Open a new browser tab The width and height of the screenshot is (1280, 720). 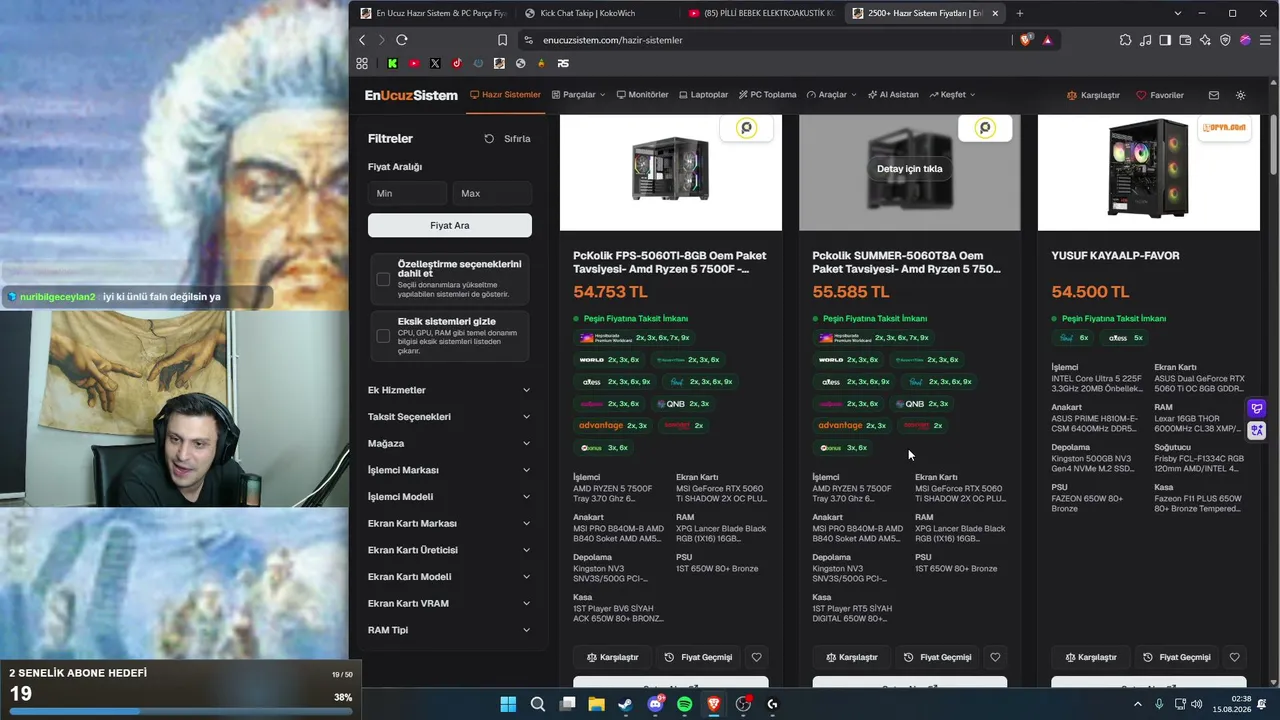1020,13
